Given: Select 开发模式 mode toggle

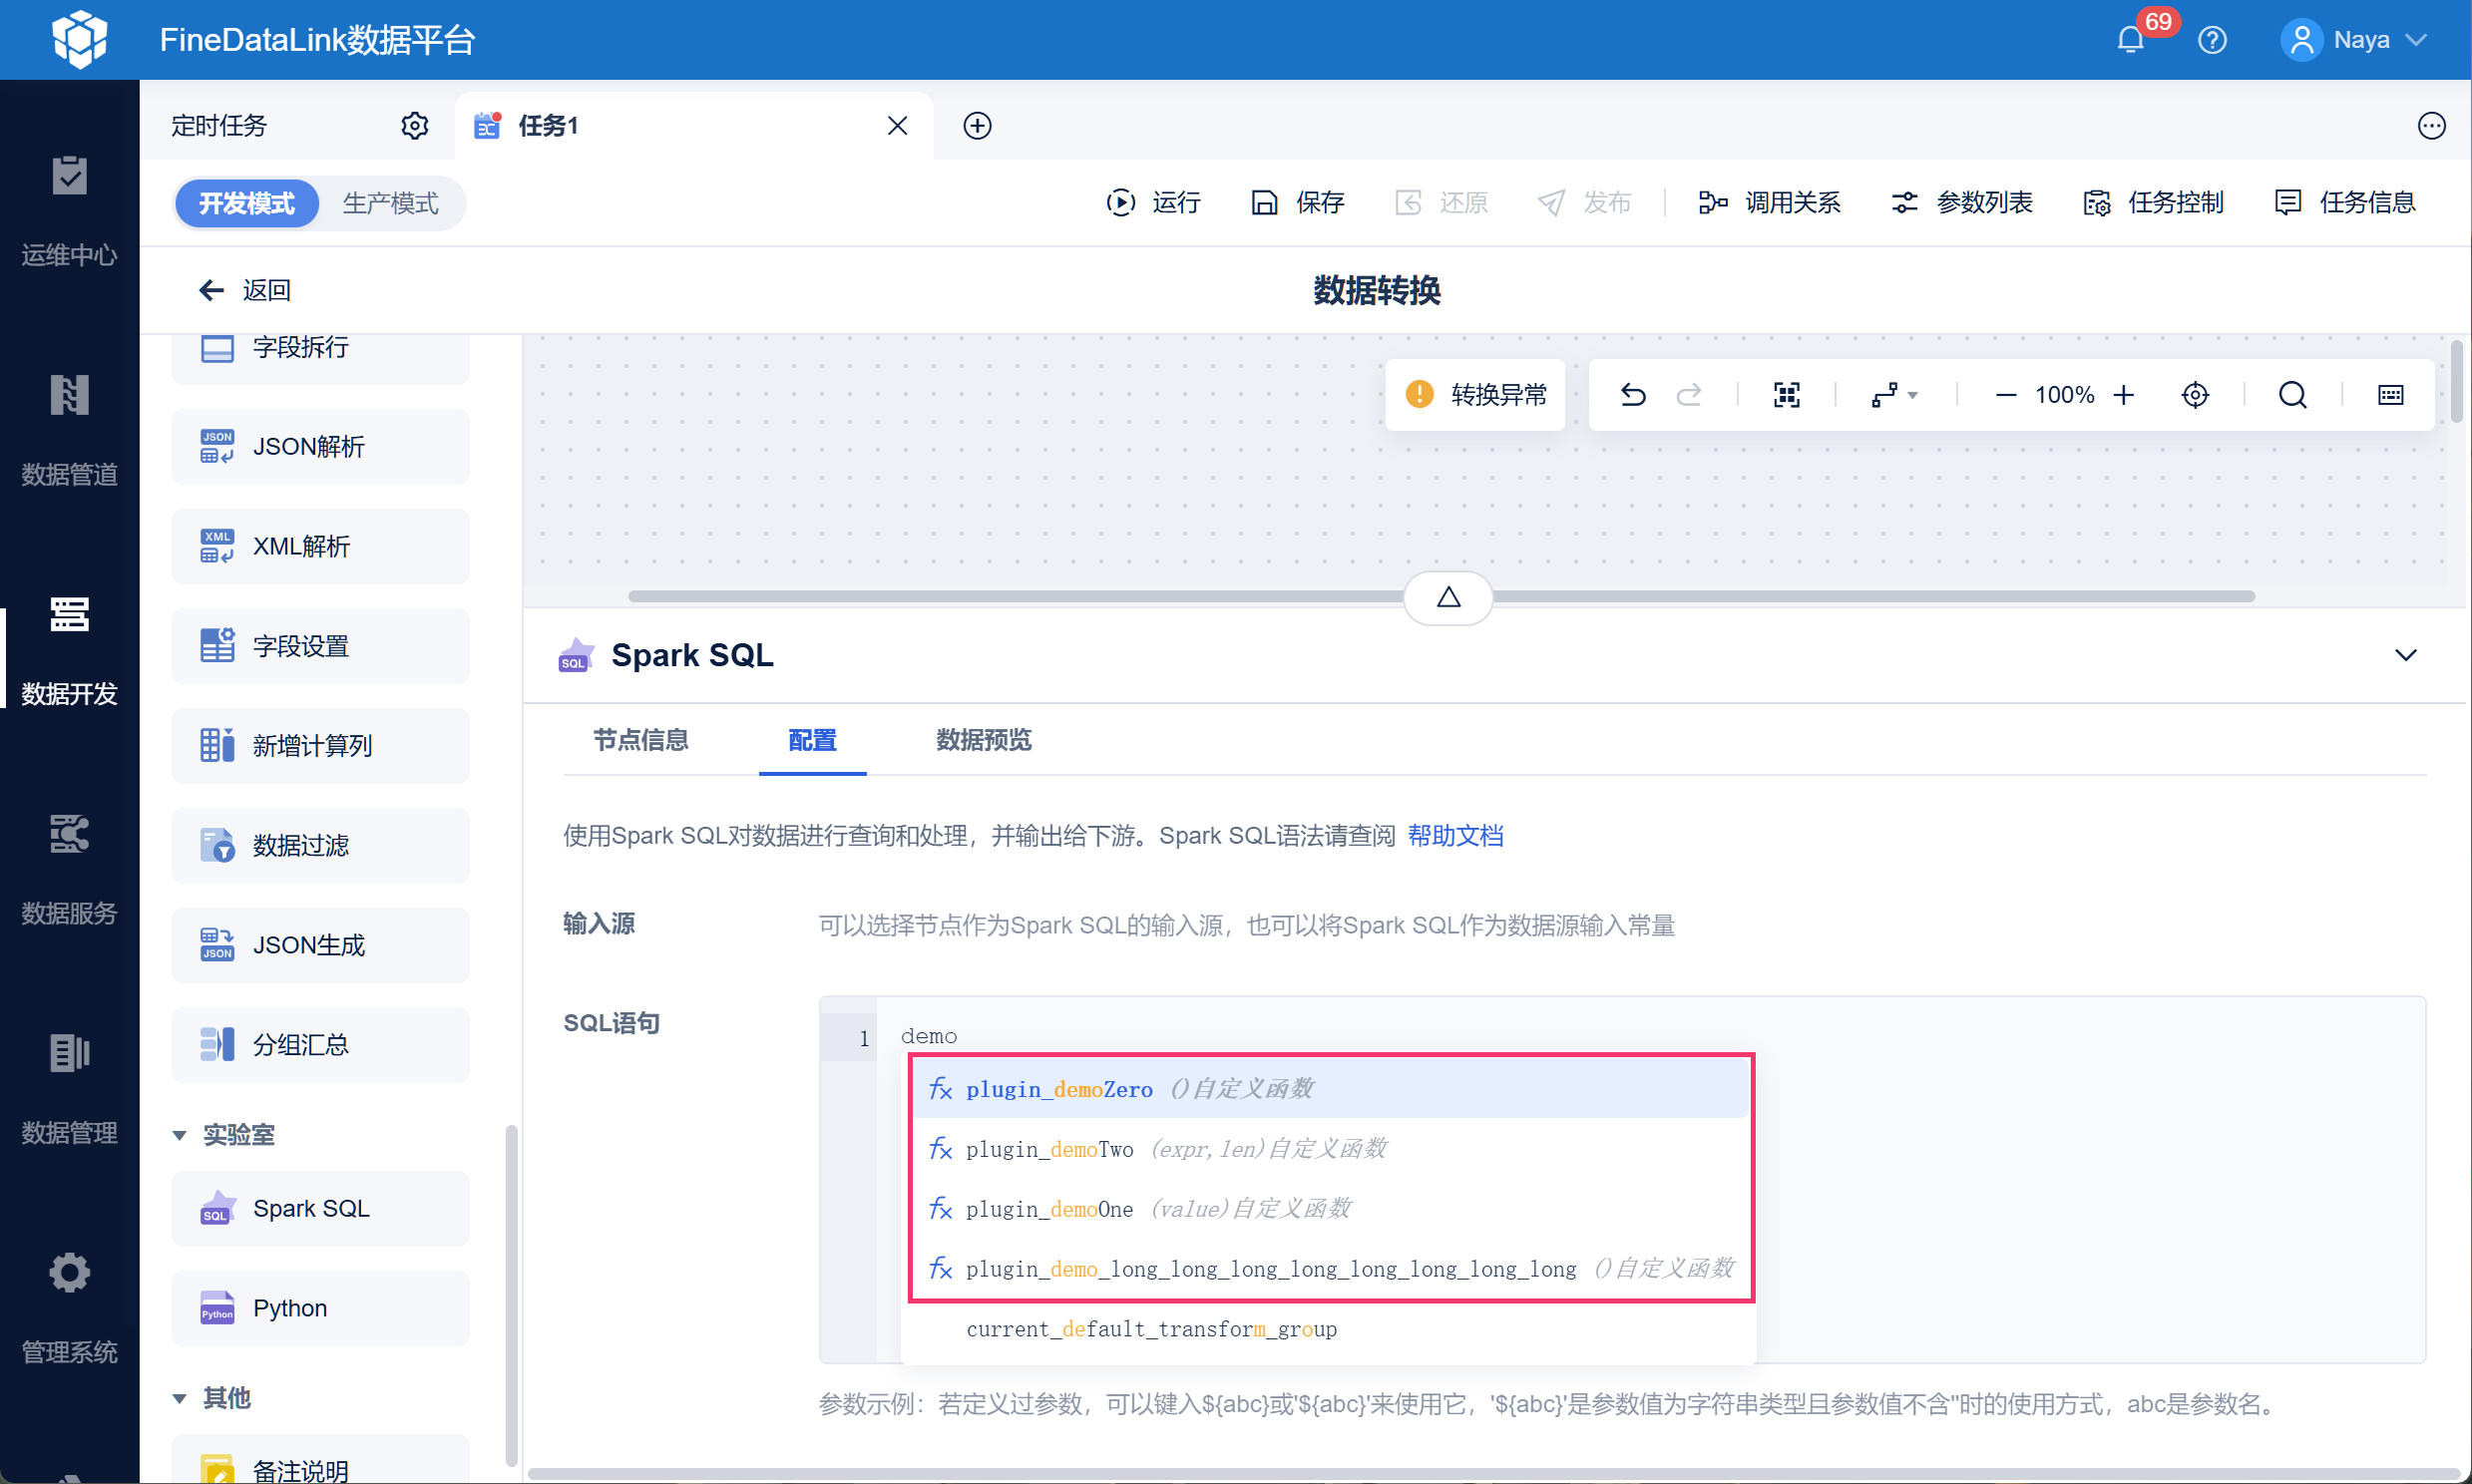Looking at the screenshot, I should coord(246,204).
